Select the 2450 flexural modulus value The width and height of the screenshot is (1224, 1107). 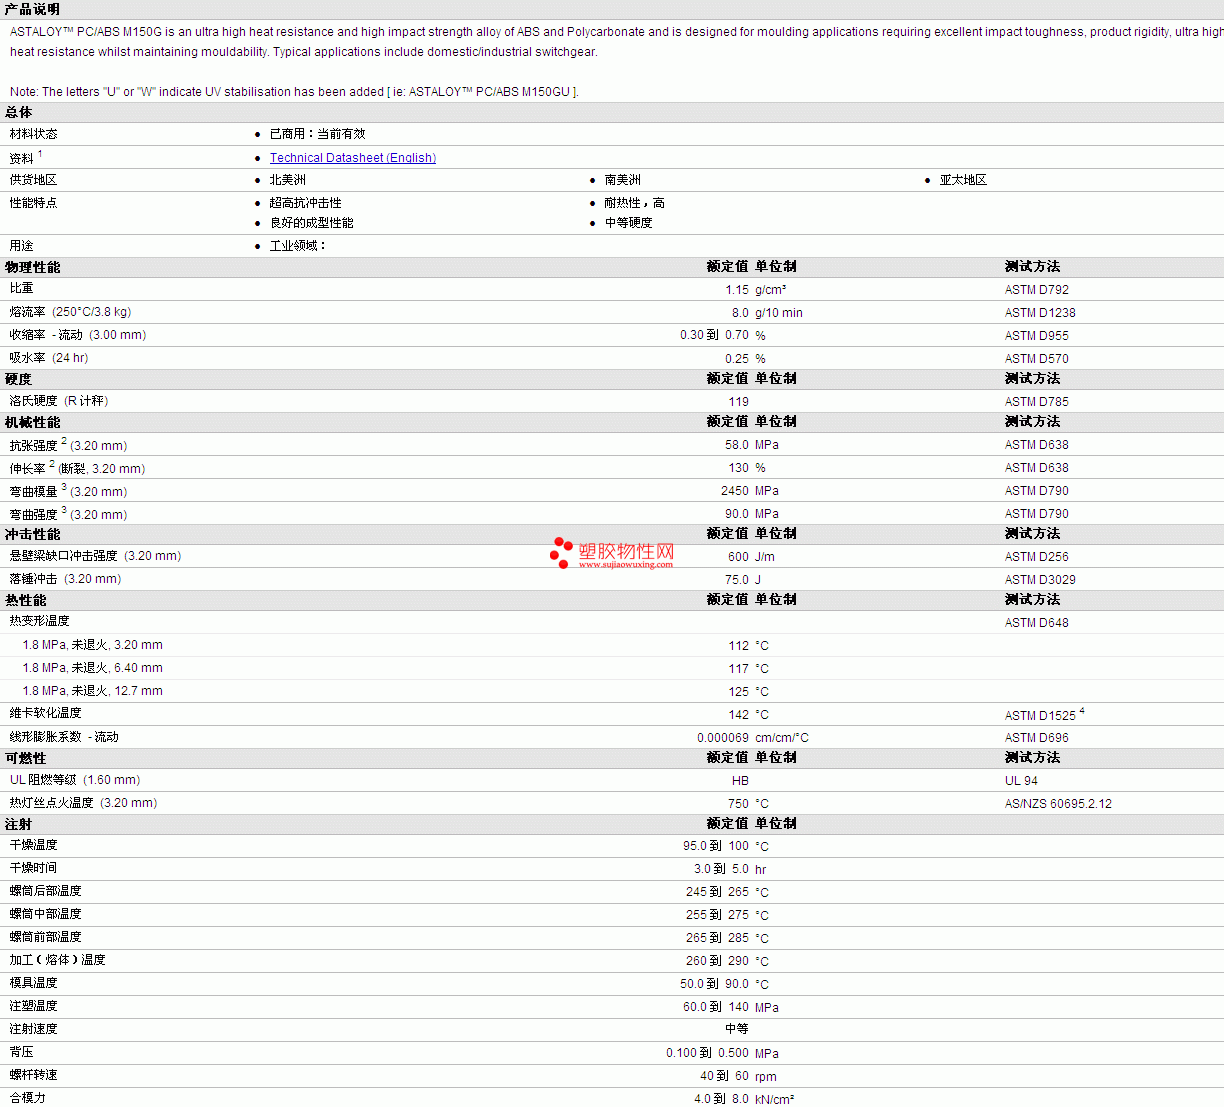[x=735, y=491]
